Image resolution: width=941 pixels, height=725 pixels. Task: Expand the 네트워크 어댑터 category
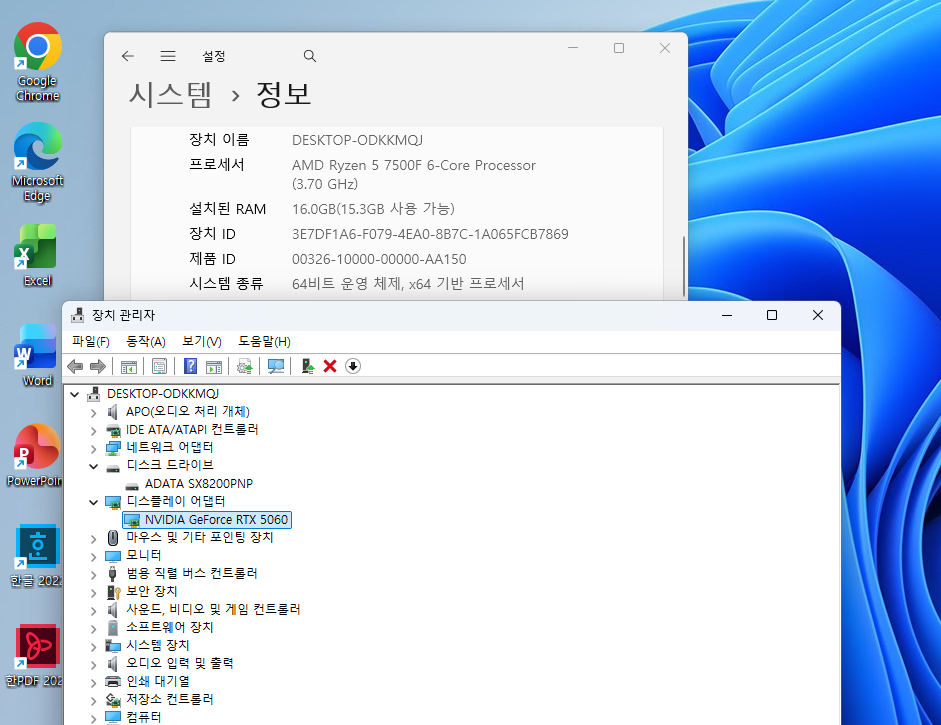coord(92,447)
